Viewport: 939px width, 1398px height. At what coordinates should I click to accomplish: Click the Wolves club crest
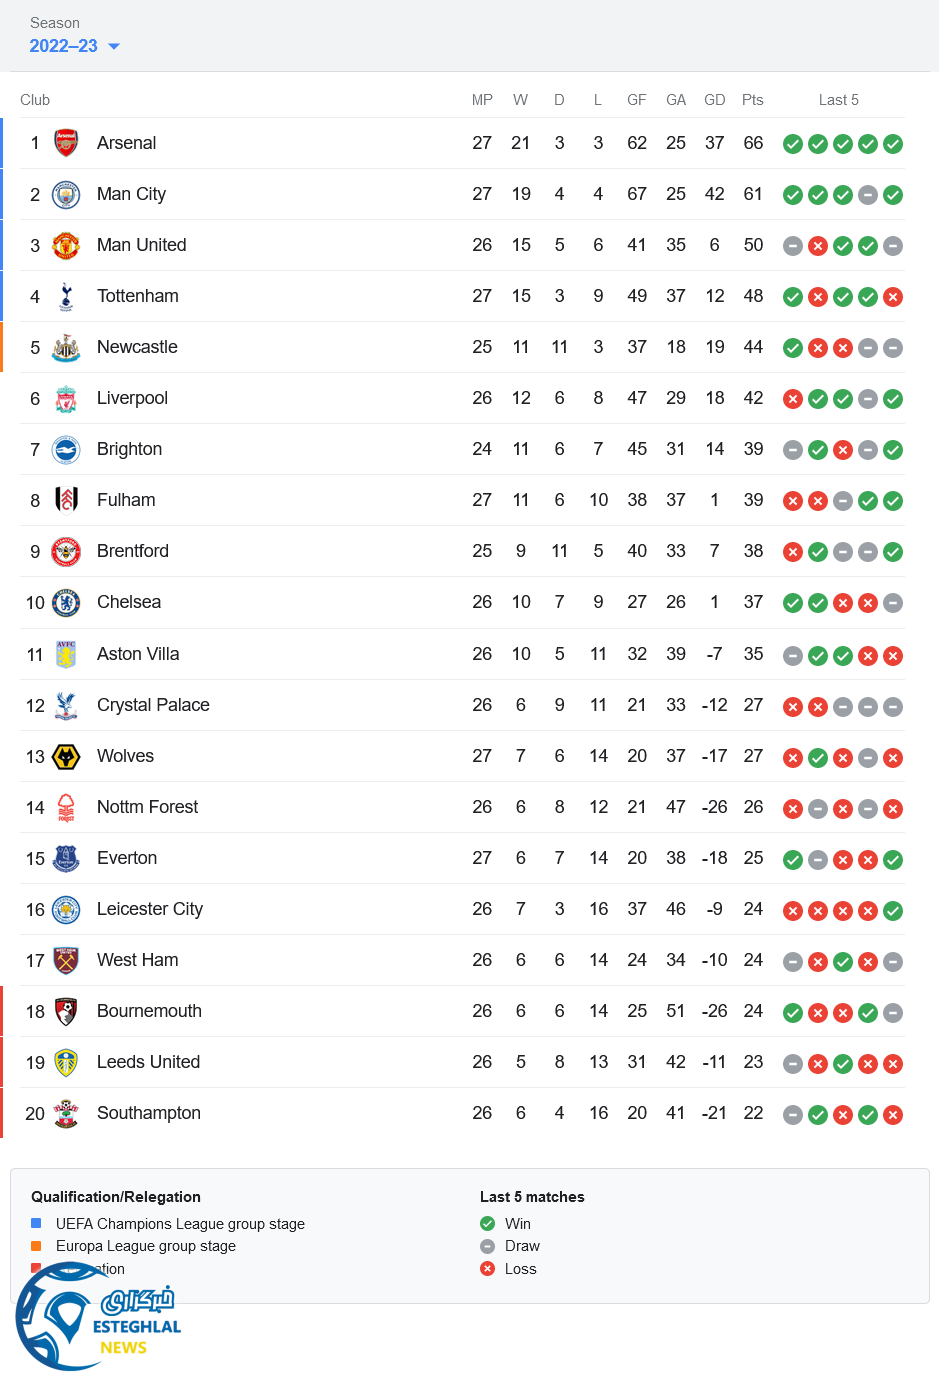(x=66, y=757)
